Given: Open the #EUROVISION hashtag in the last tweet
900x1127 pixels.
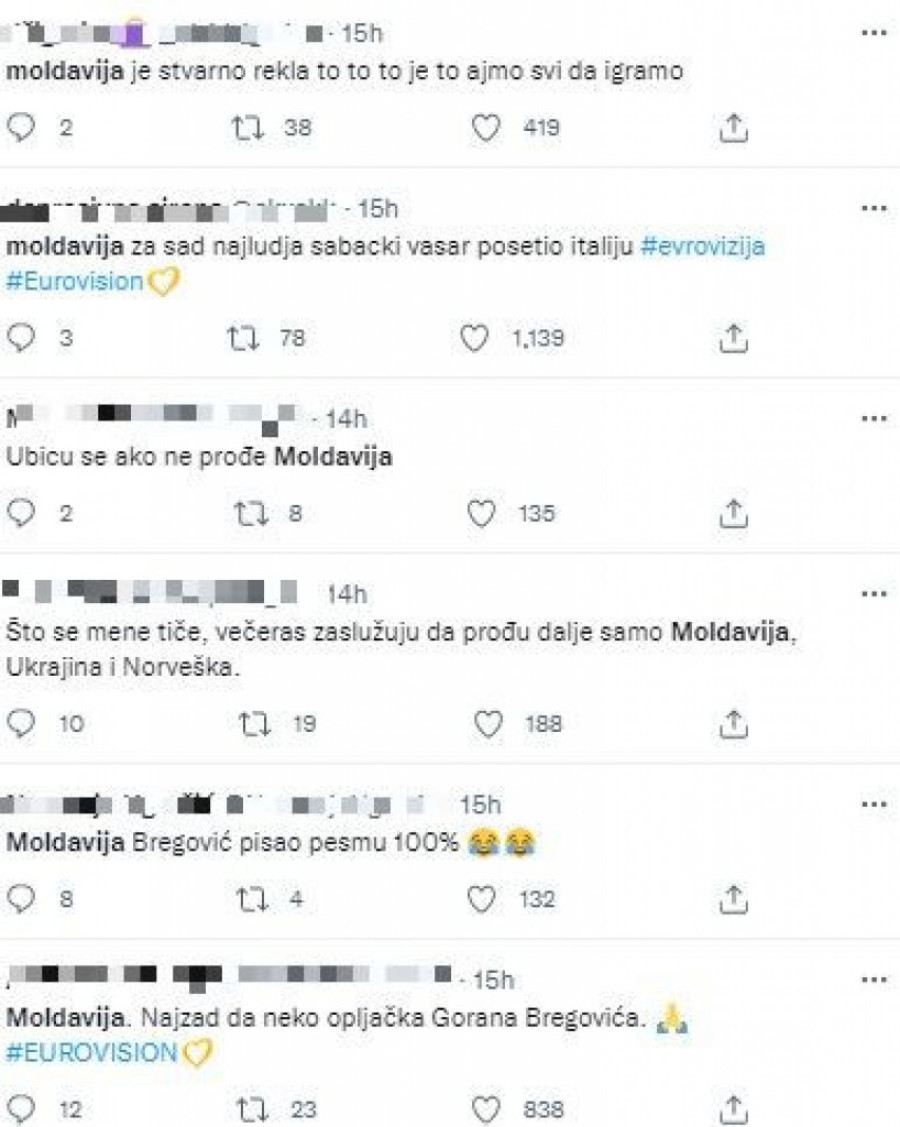Looking at the screenshot, I should pyautogui.click(x=91, y=1053).
